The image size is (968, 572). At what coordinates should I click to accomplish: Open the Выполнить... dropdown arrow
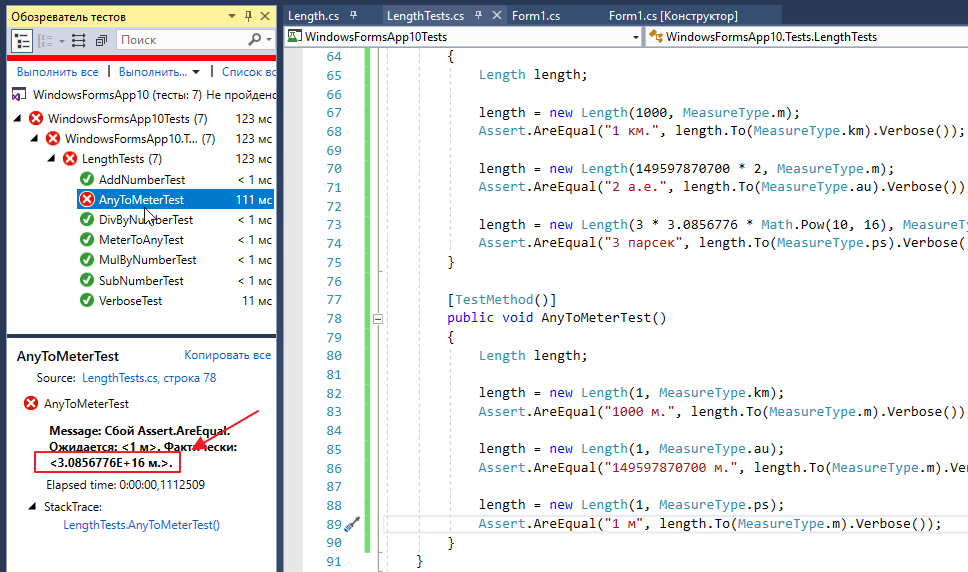coord(196,72)
